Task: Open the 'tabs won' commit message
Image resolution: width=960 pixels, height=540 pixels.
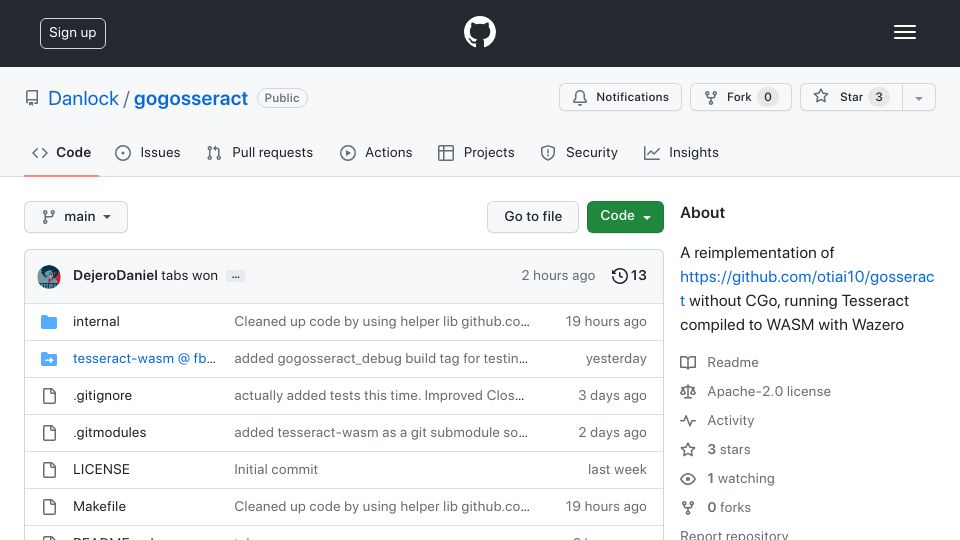Action: click(189, 276)
